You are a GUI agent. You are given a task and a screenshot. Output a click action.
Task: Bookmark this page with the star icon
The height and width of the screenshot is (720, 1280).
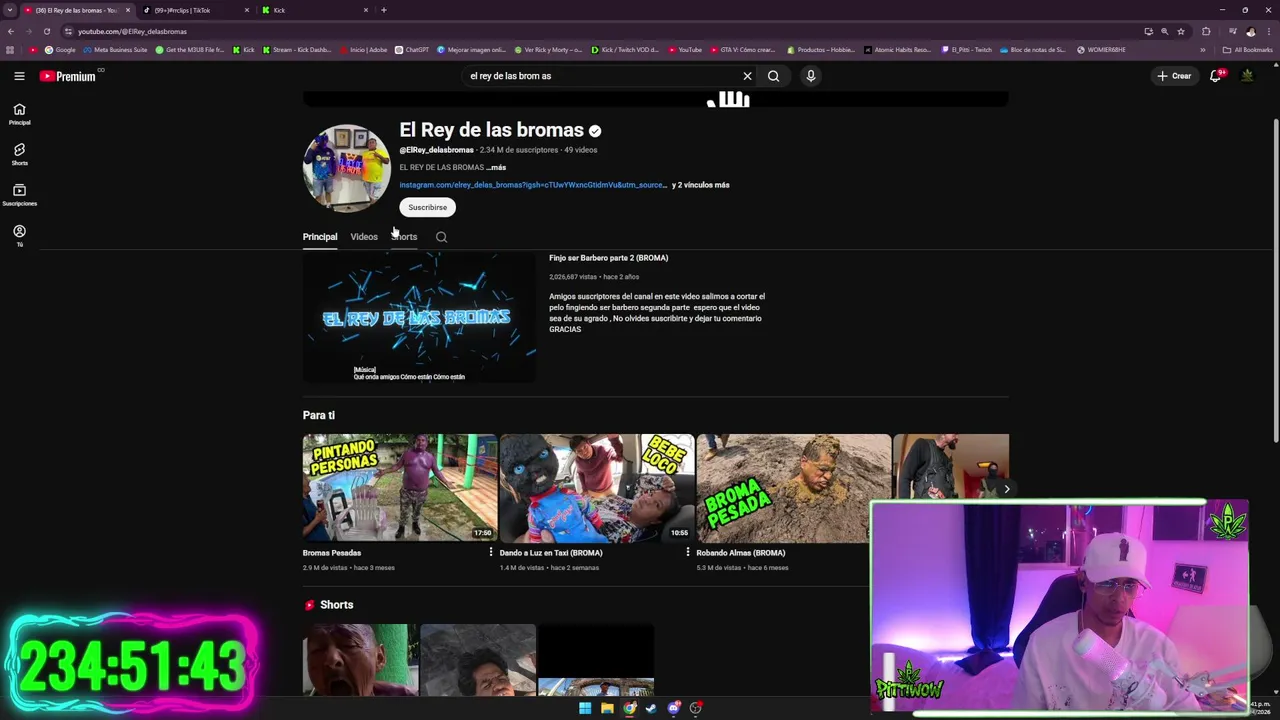(1181, 31)
